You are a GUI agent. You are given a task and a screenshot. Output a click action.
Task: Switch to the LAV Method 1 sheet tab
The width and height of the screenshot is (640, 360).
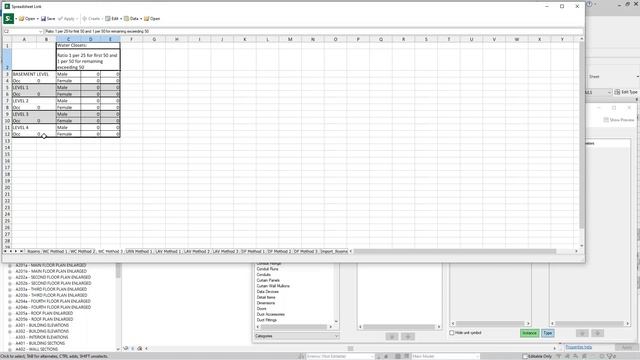point(168,251)
